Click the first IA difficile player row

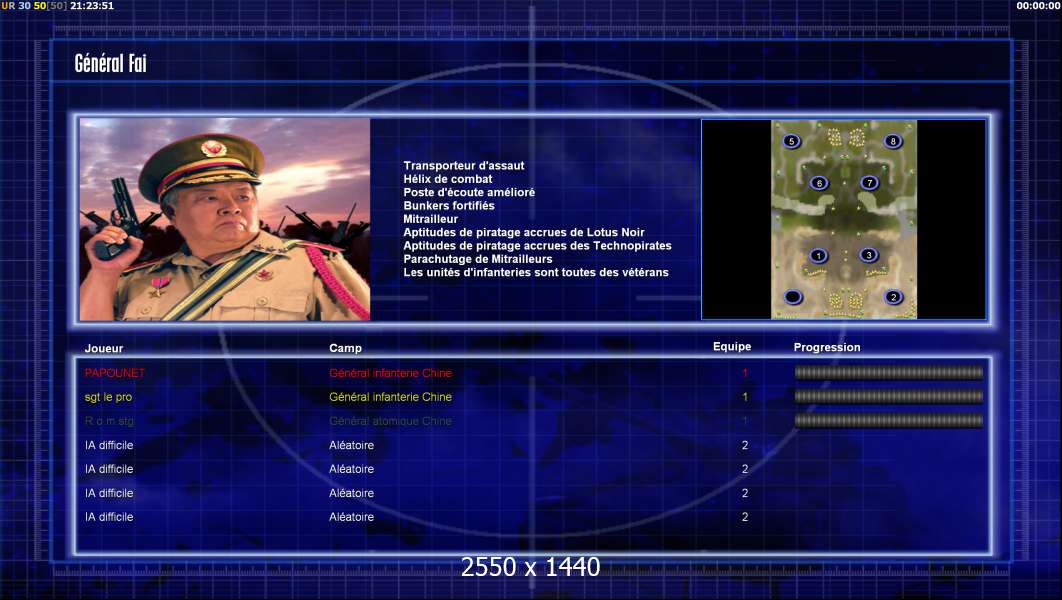click(x=109, y=445)
